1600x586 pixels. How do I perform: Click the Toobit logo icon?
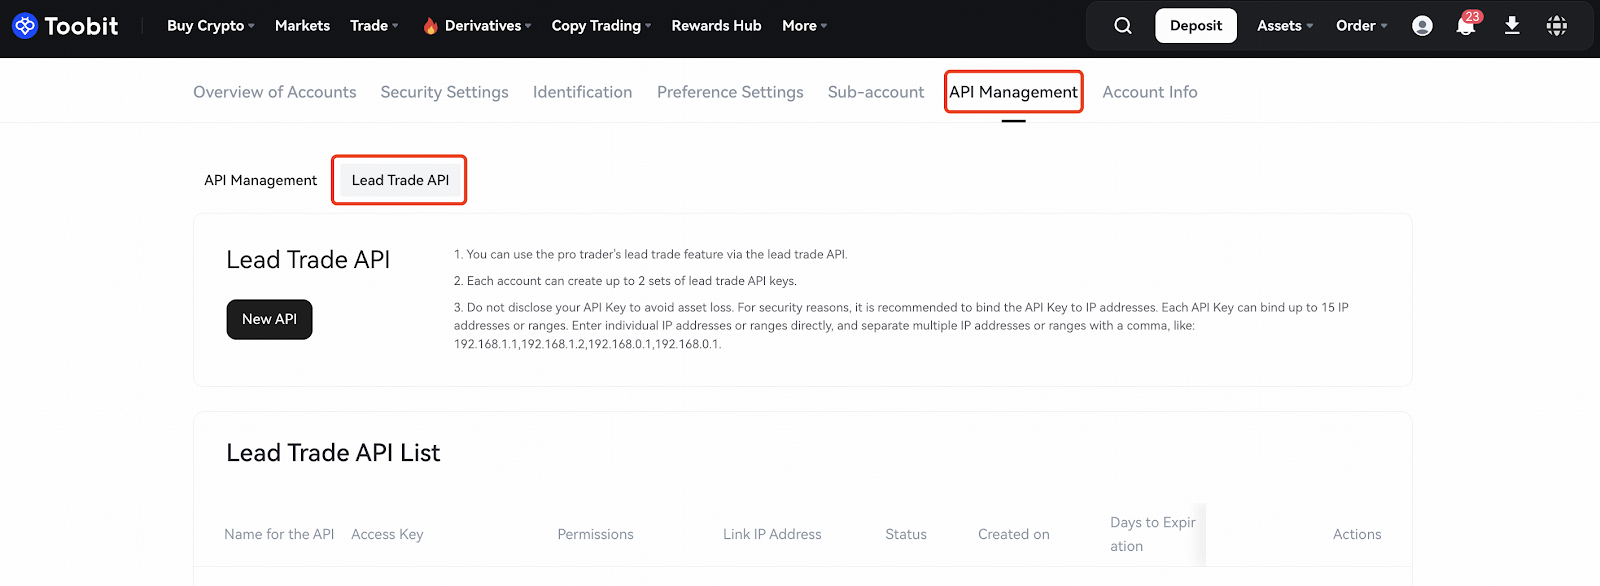pos(25,26)
